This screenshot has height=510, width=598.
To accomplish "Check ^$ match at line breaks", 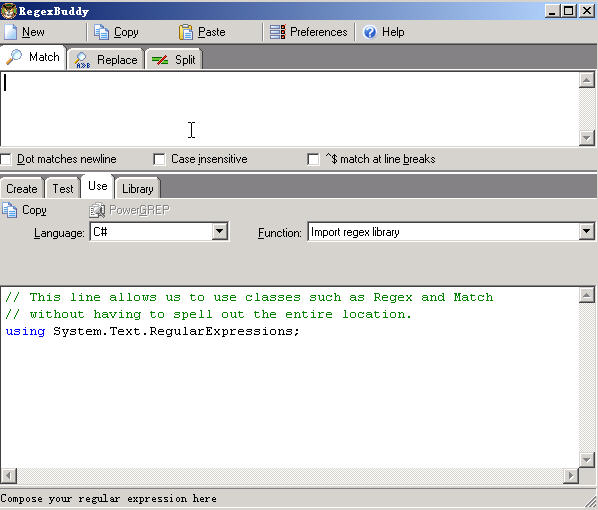I will (x=313, y=159).
